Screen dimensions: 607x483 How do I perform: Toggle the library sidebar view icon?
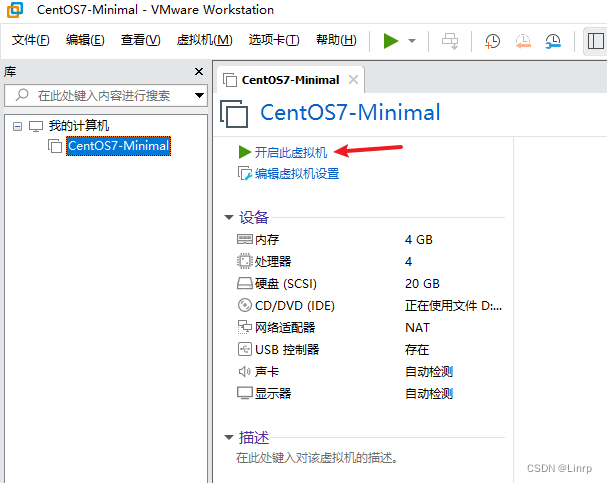point(595,41)
